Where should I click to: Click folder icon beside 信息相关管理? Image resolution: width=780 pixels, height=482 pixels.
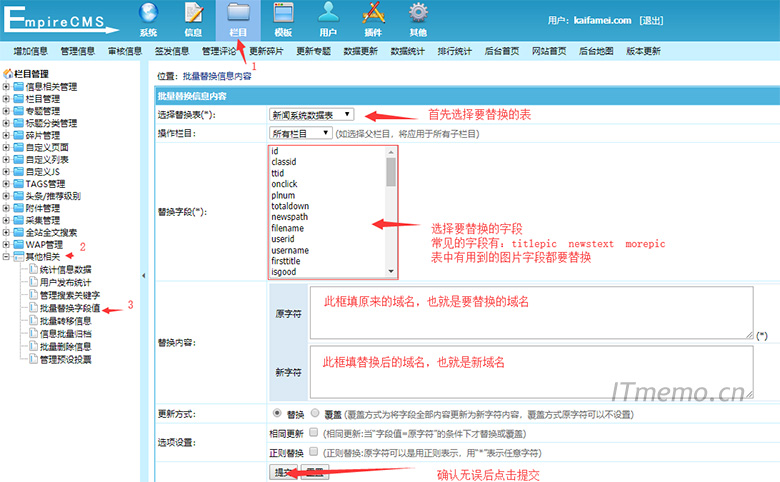[18, 87]
